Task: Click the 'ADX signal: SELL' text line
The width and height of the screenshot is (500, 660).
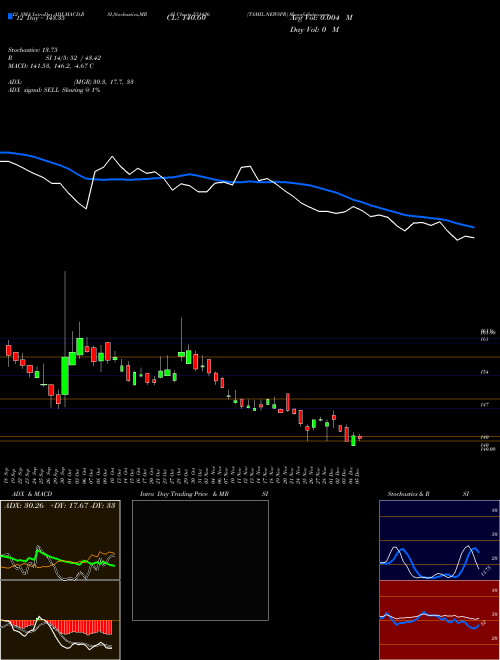Action: [54, 90]
